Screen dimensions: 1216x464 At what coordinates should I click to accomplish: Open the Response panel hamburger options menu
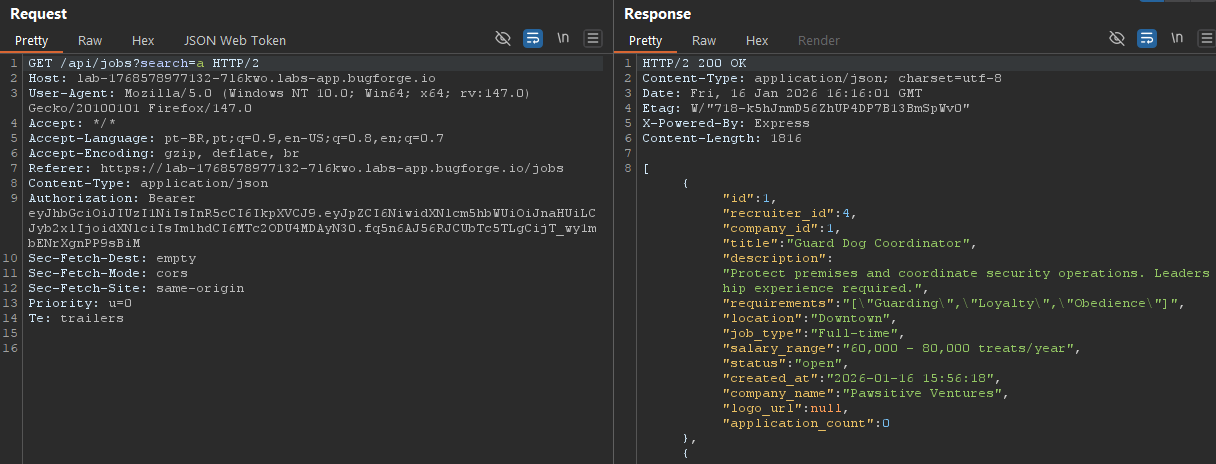click(x=1207, y=39)
